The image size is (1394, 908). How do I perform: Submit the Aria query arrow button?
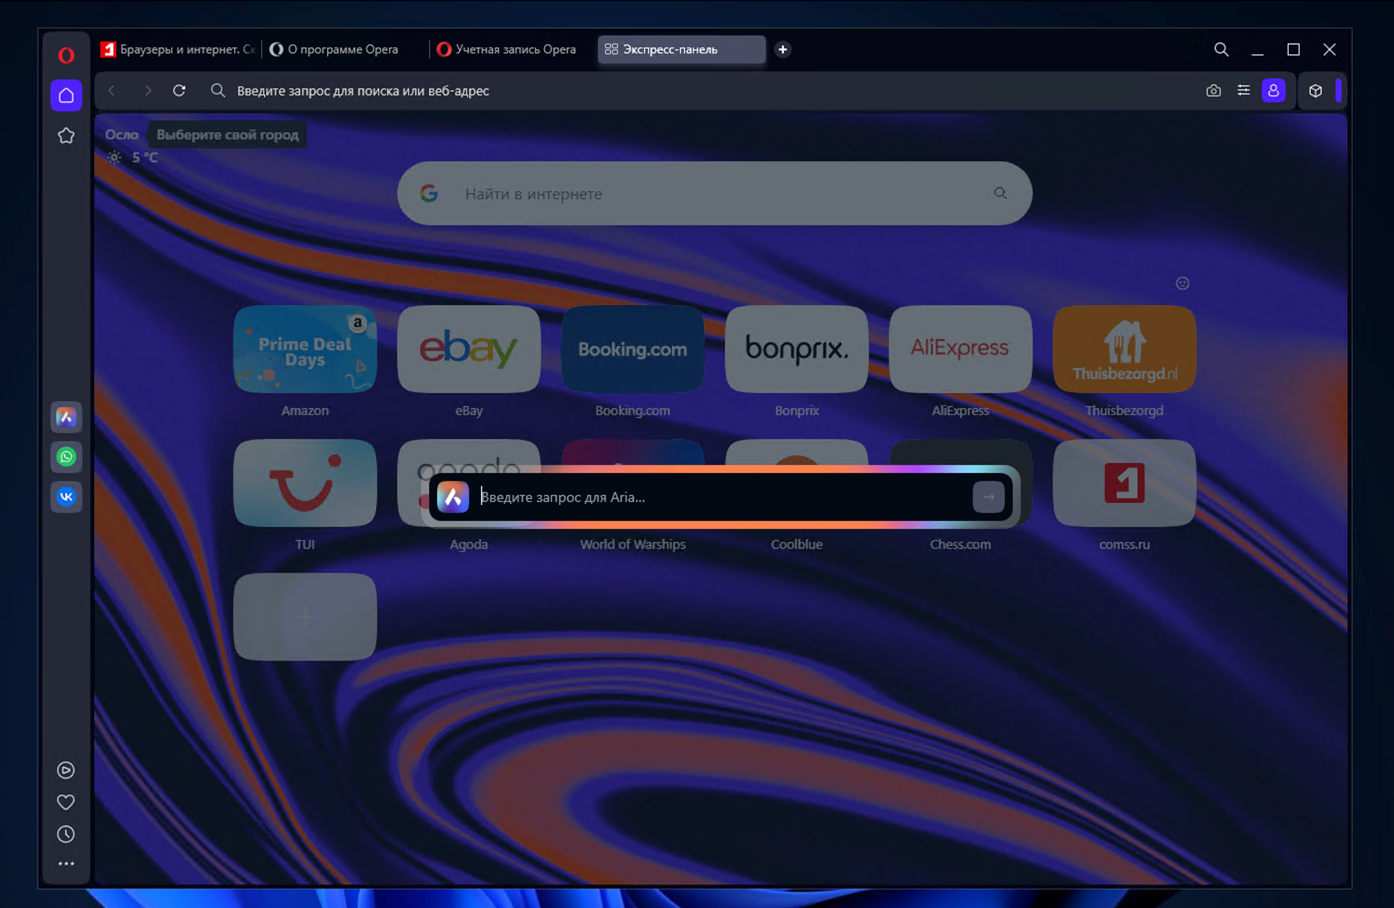point(988,497)
